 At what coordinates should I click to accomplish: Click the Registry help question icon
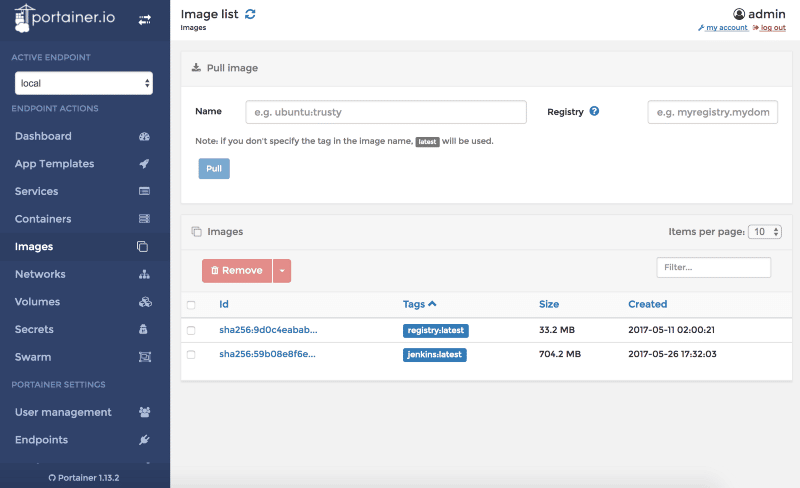[x=594, y=112]
